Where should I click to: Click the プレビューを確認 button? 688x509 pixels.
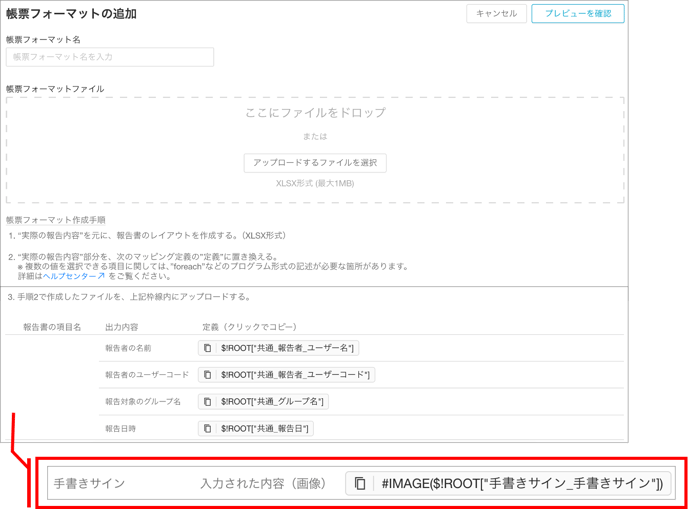[578, 14]
